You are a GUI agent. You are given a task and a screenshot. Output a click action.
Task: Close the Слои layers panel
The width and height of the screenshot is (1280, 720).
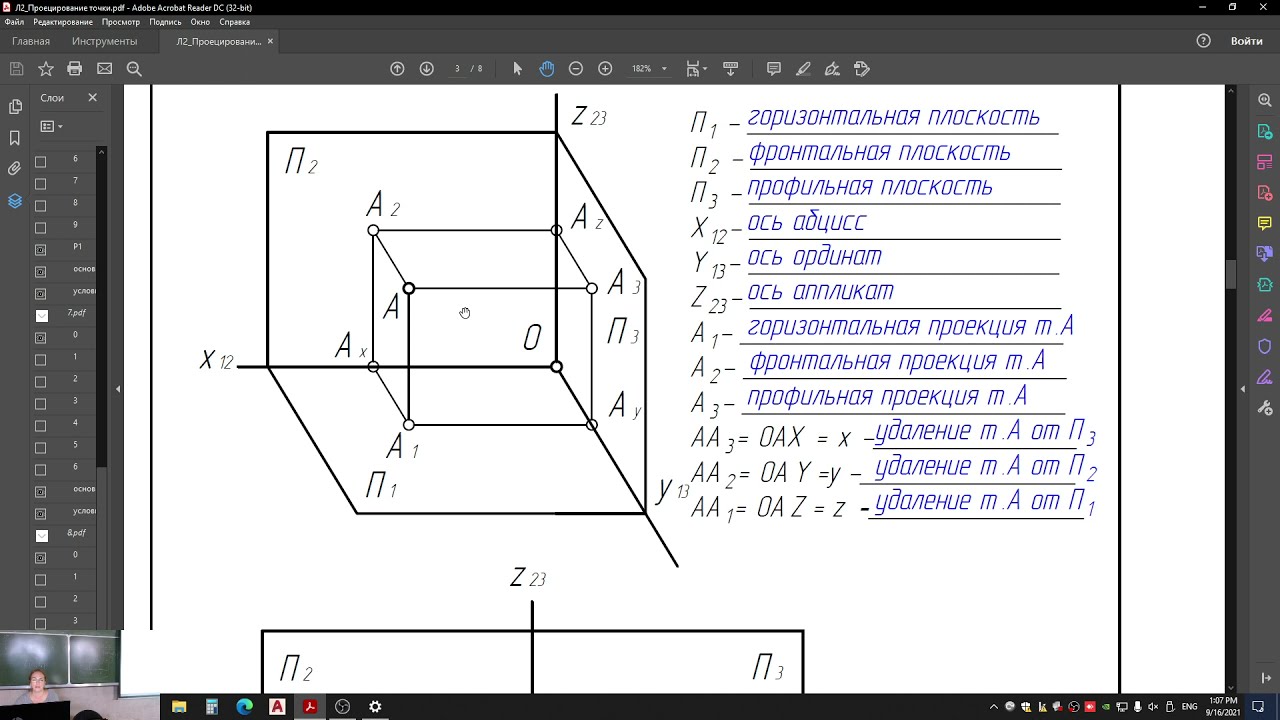(92, 98)
